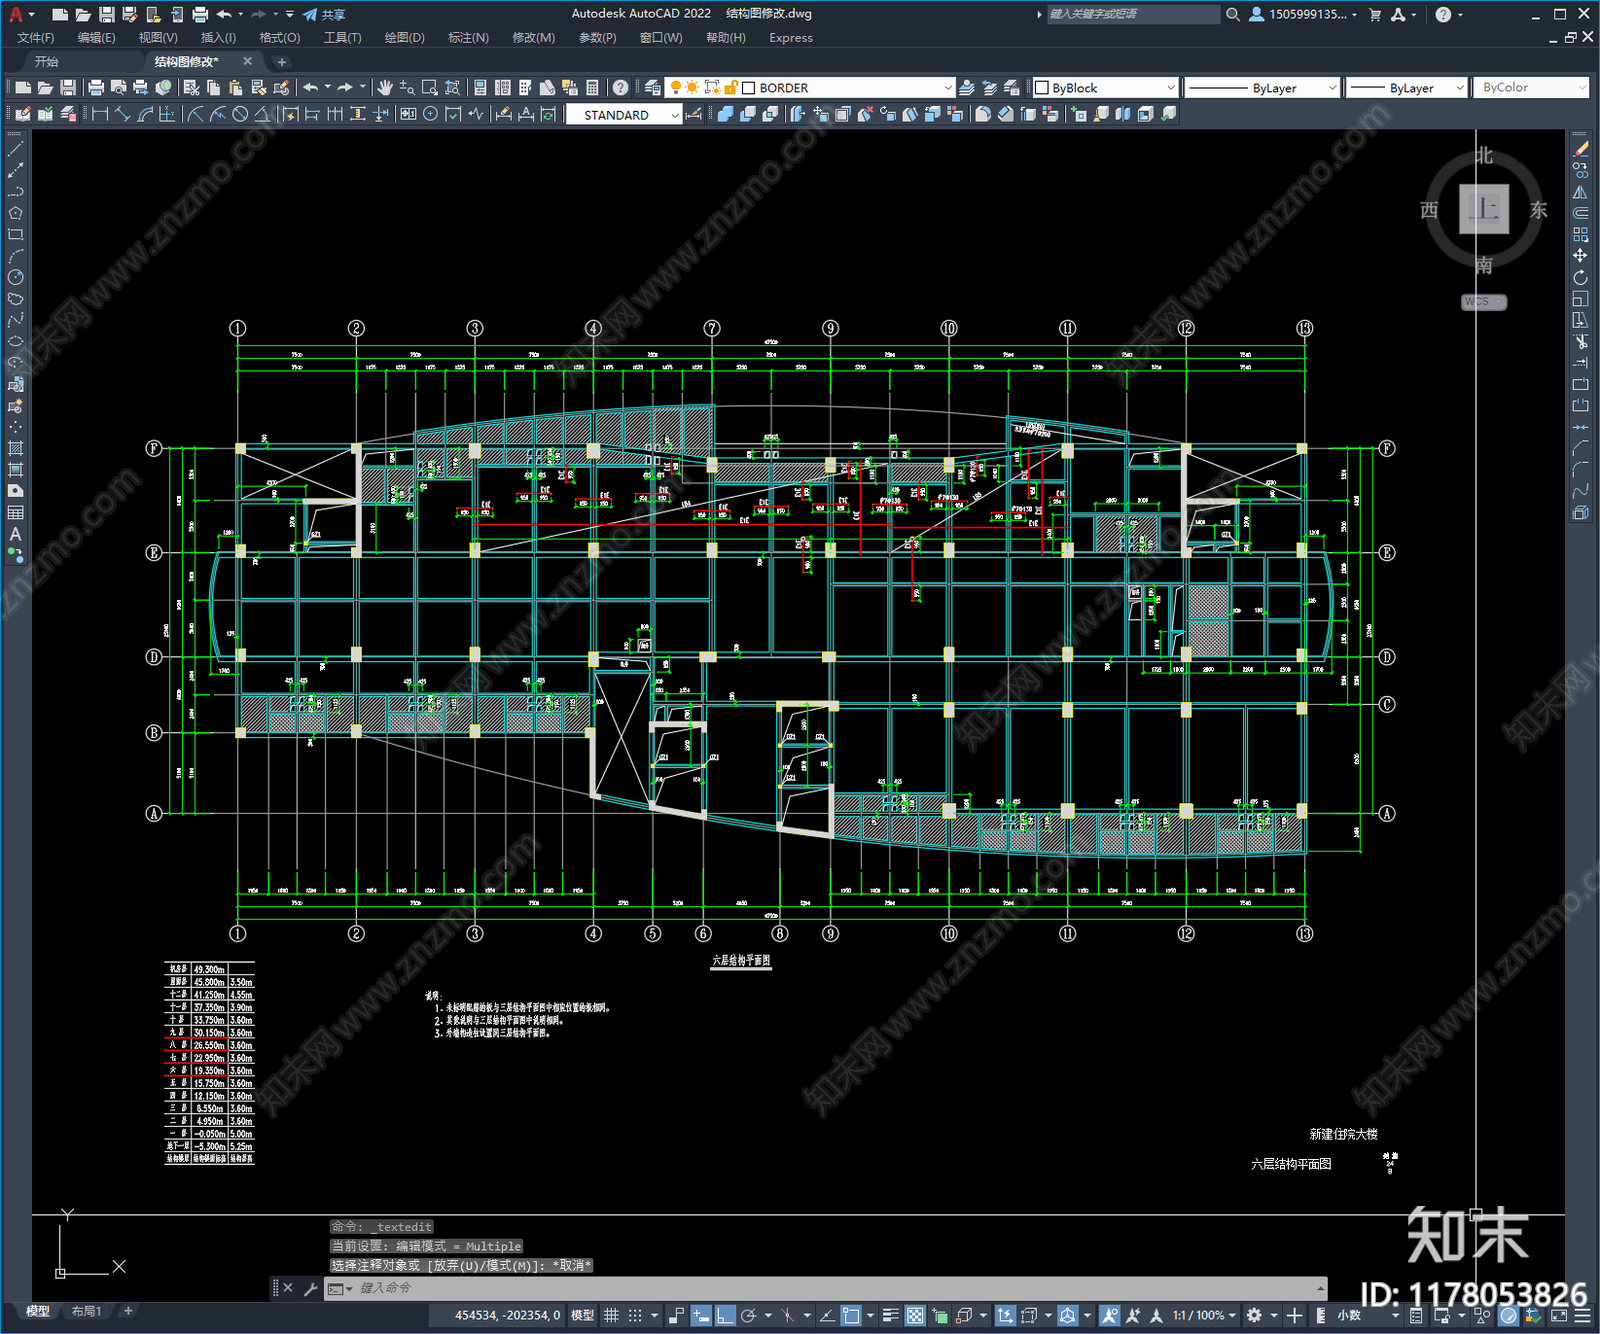Switch to the 布局1 layout tab

coord(86,1311)
